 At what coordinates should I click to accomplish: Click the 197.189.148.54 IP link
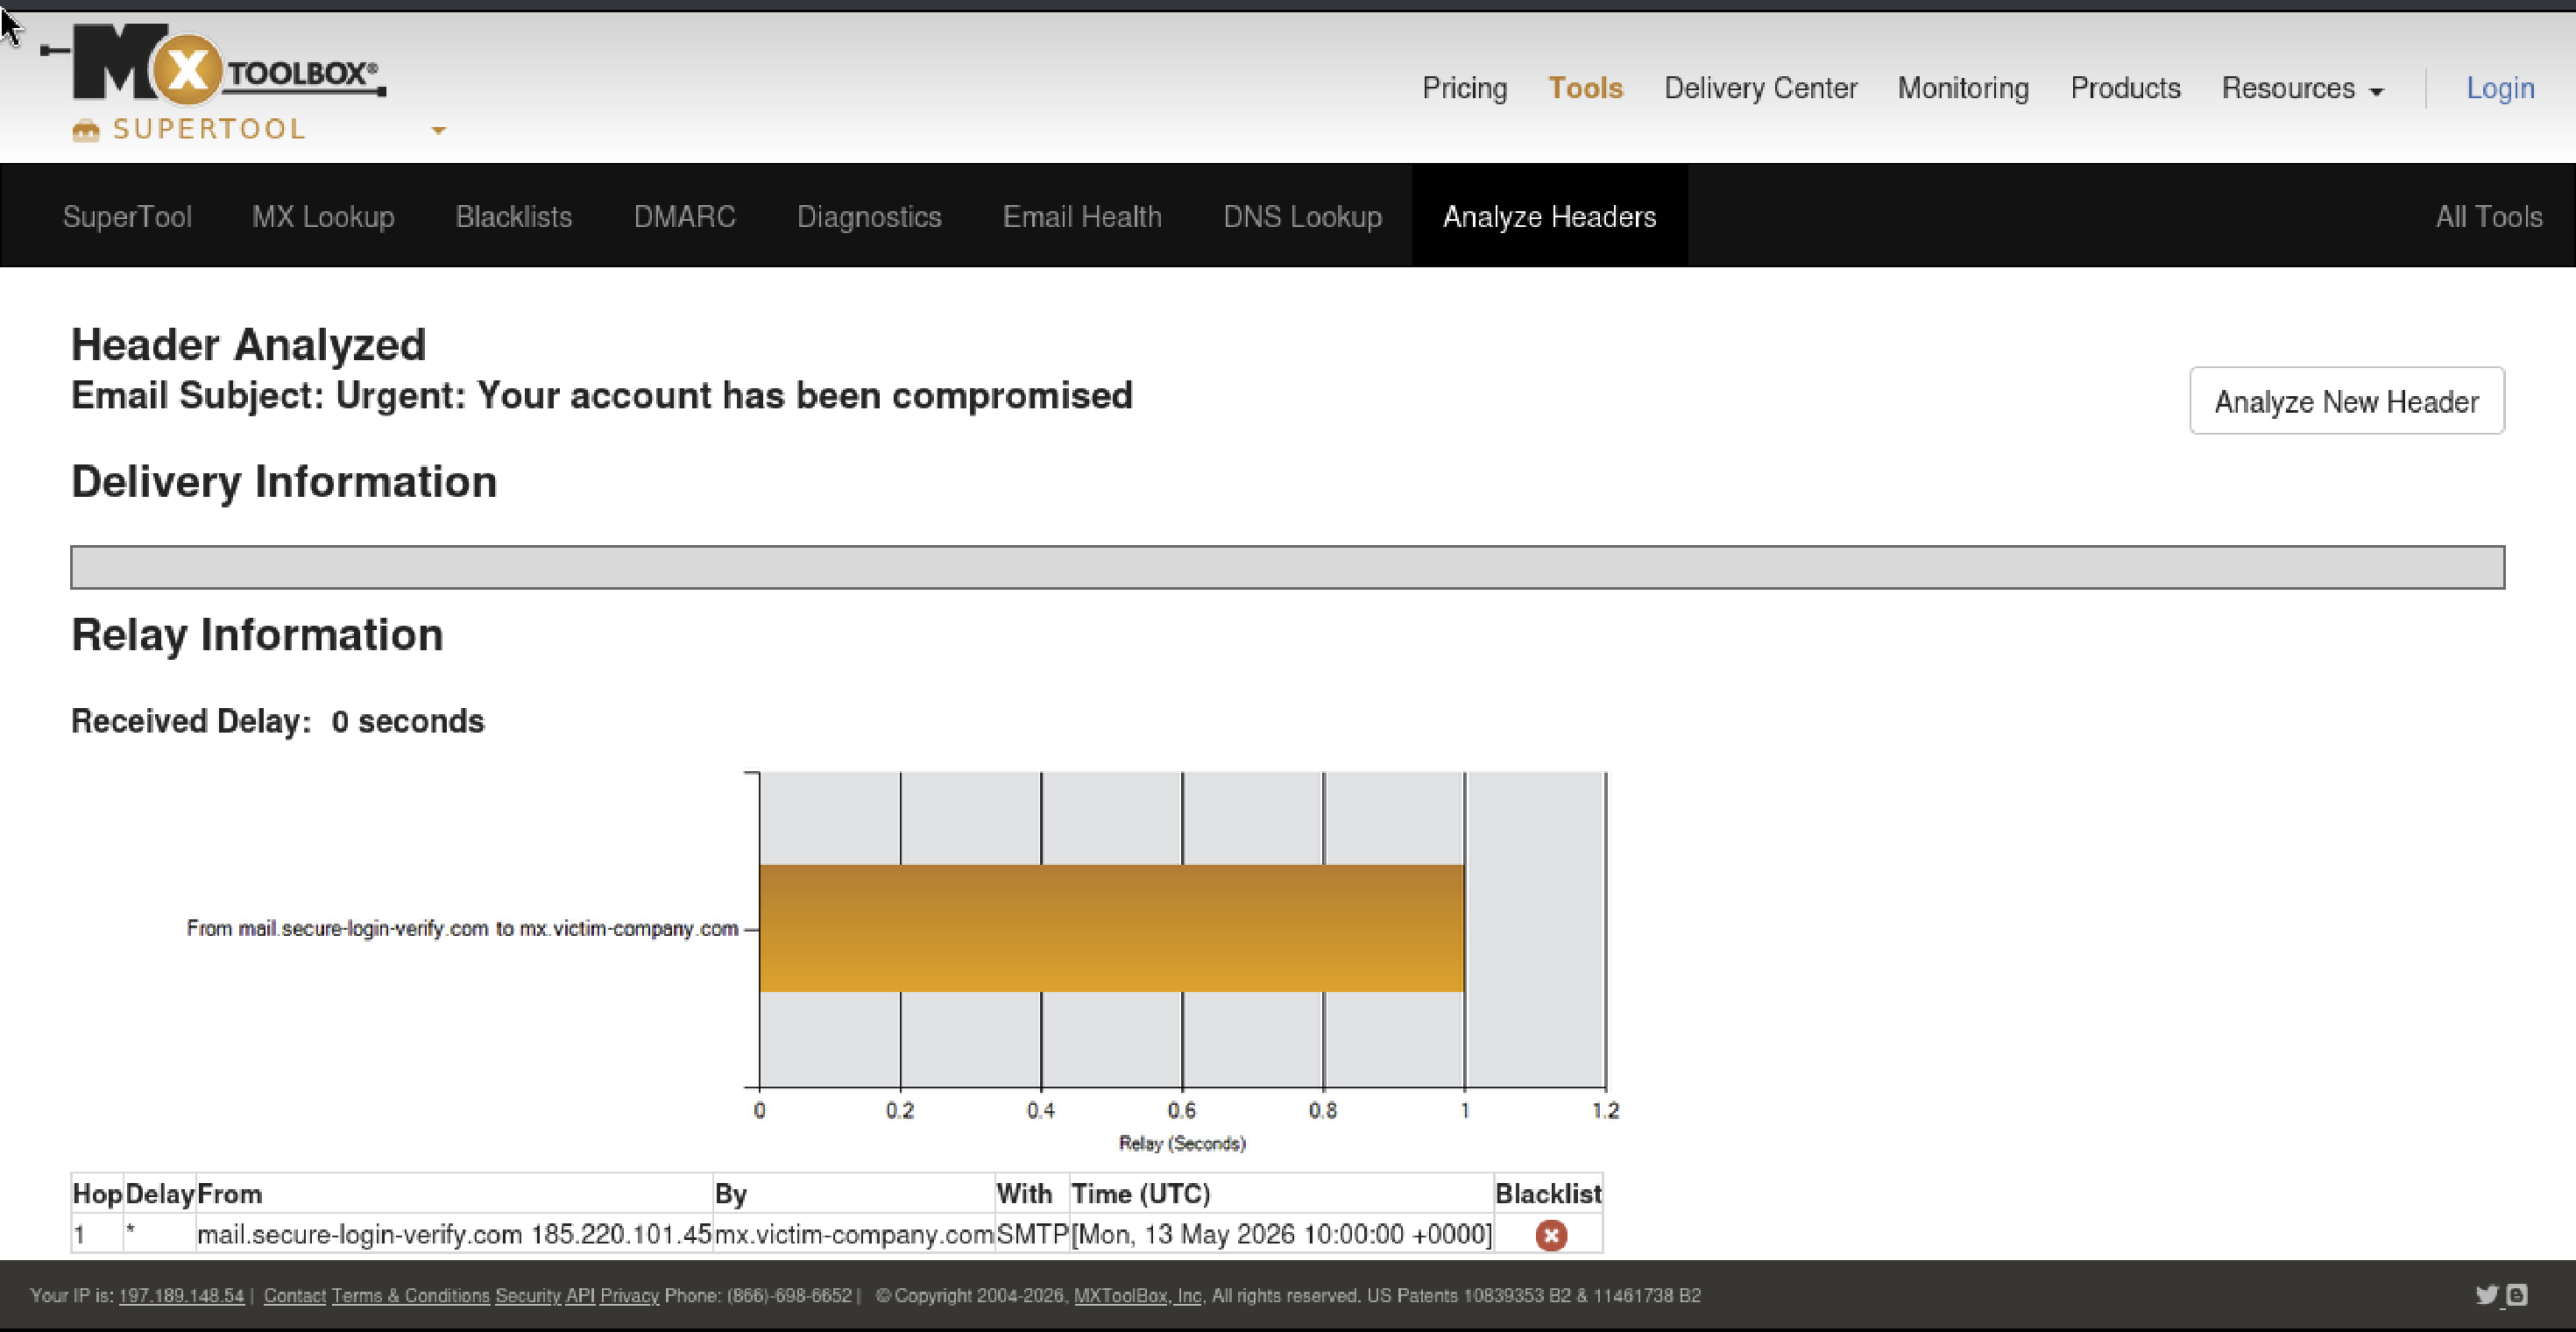pyautogui.click(x=181, y=1295)
